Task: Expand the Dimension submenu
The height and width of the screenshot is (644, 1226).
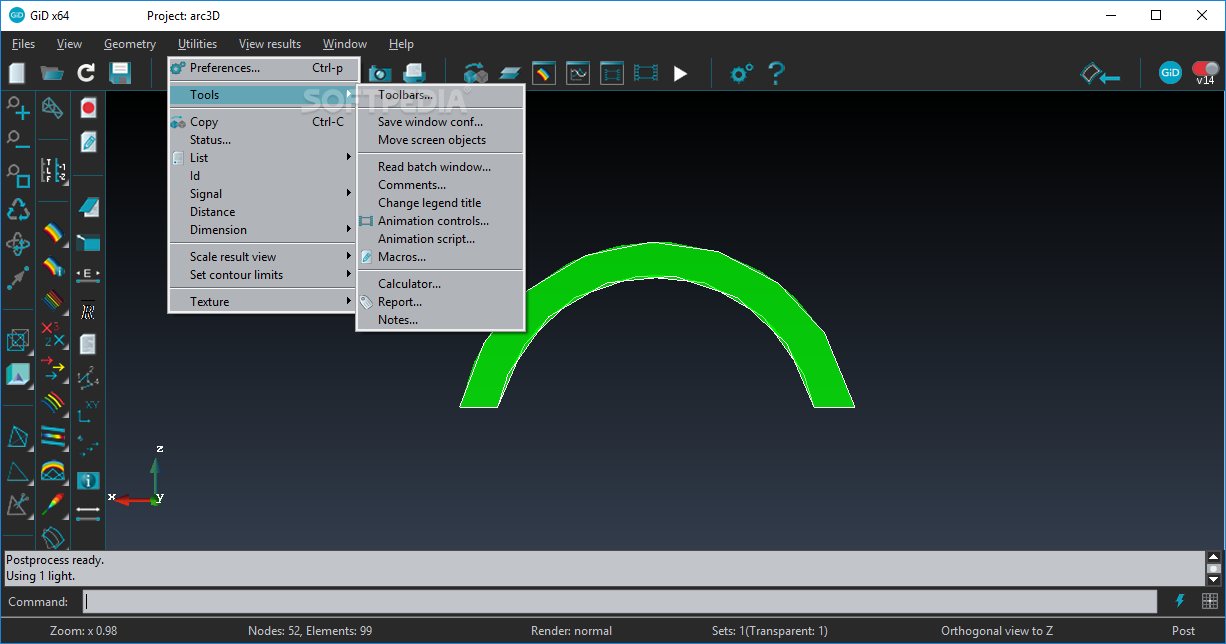Action: (x=263, y=230)
